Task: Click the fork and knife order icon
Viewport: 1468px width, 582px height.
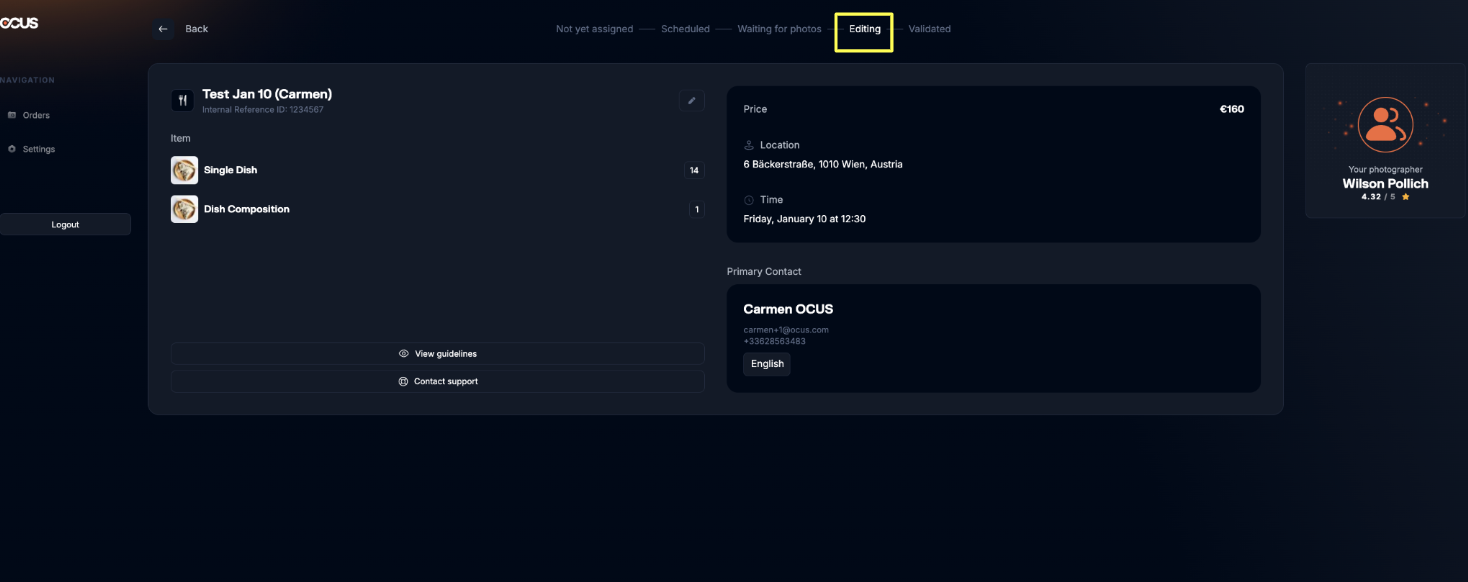Action: (183, 100)
